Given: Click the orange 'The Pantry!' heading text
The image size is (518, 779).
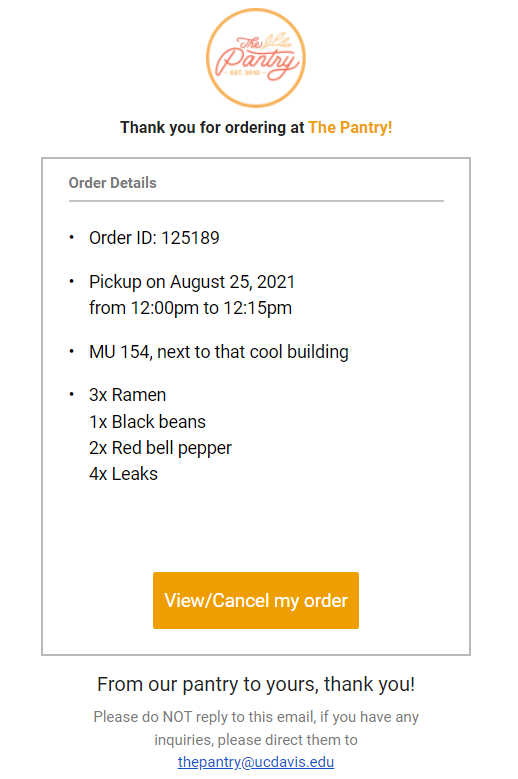Looking at the screenshot, I should [350, 127].
